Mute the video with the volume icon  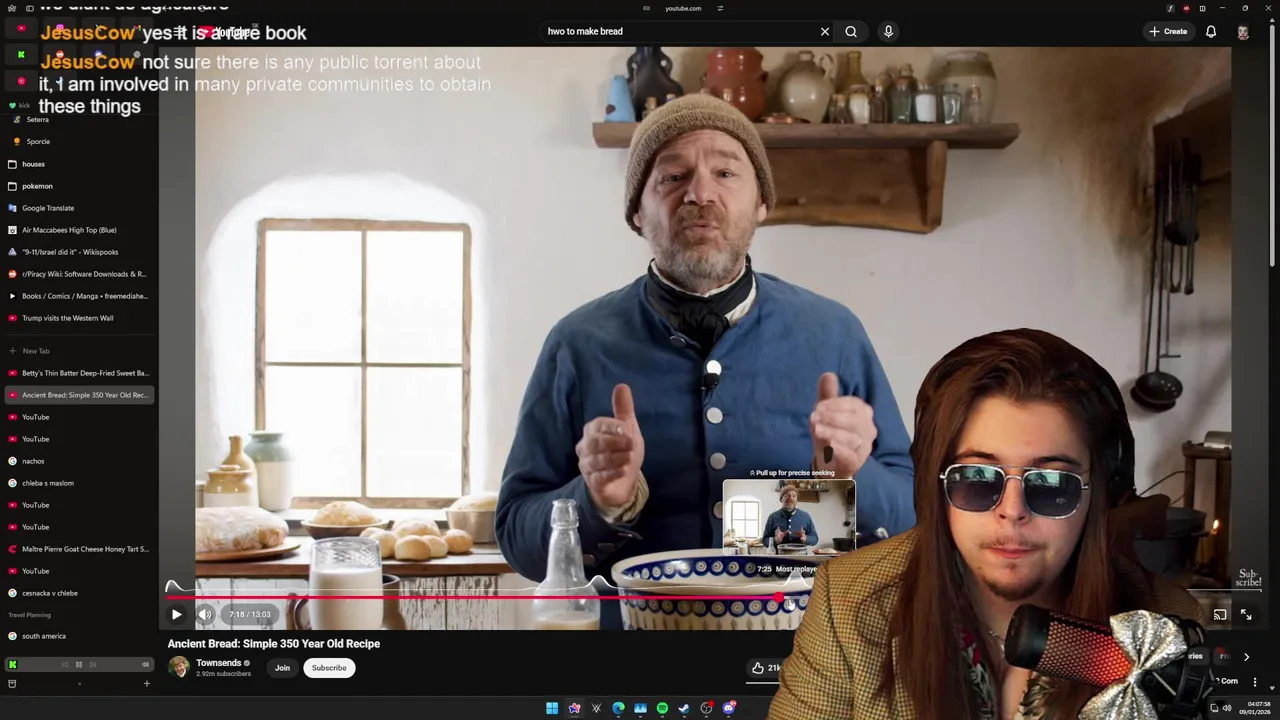point(205,614)
